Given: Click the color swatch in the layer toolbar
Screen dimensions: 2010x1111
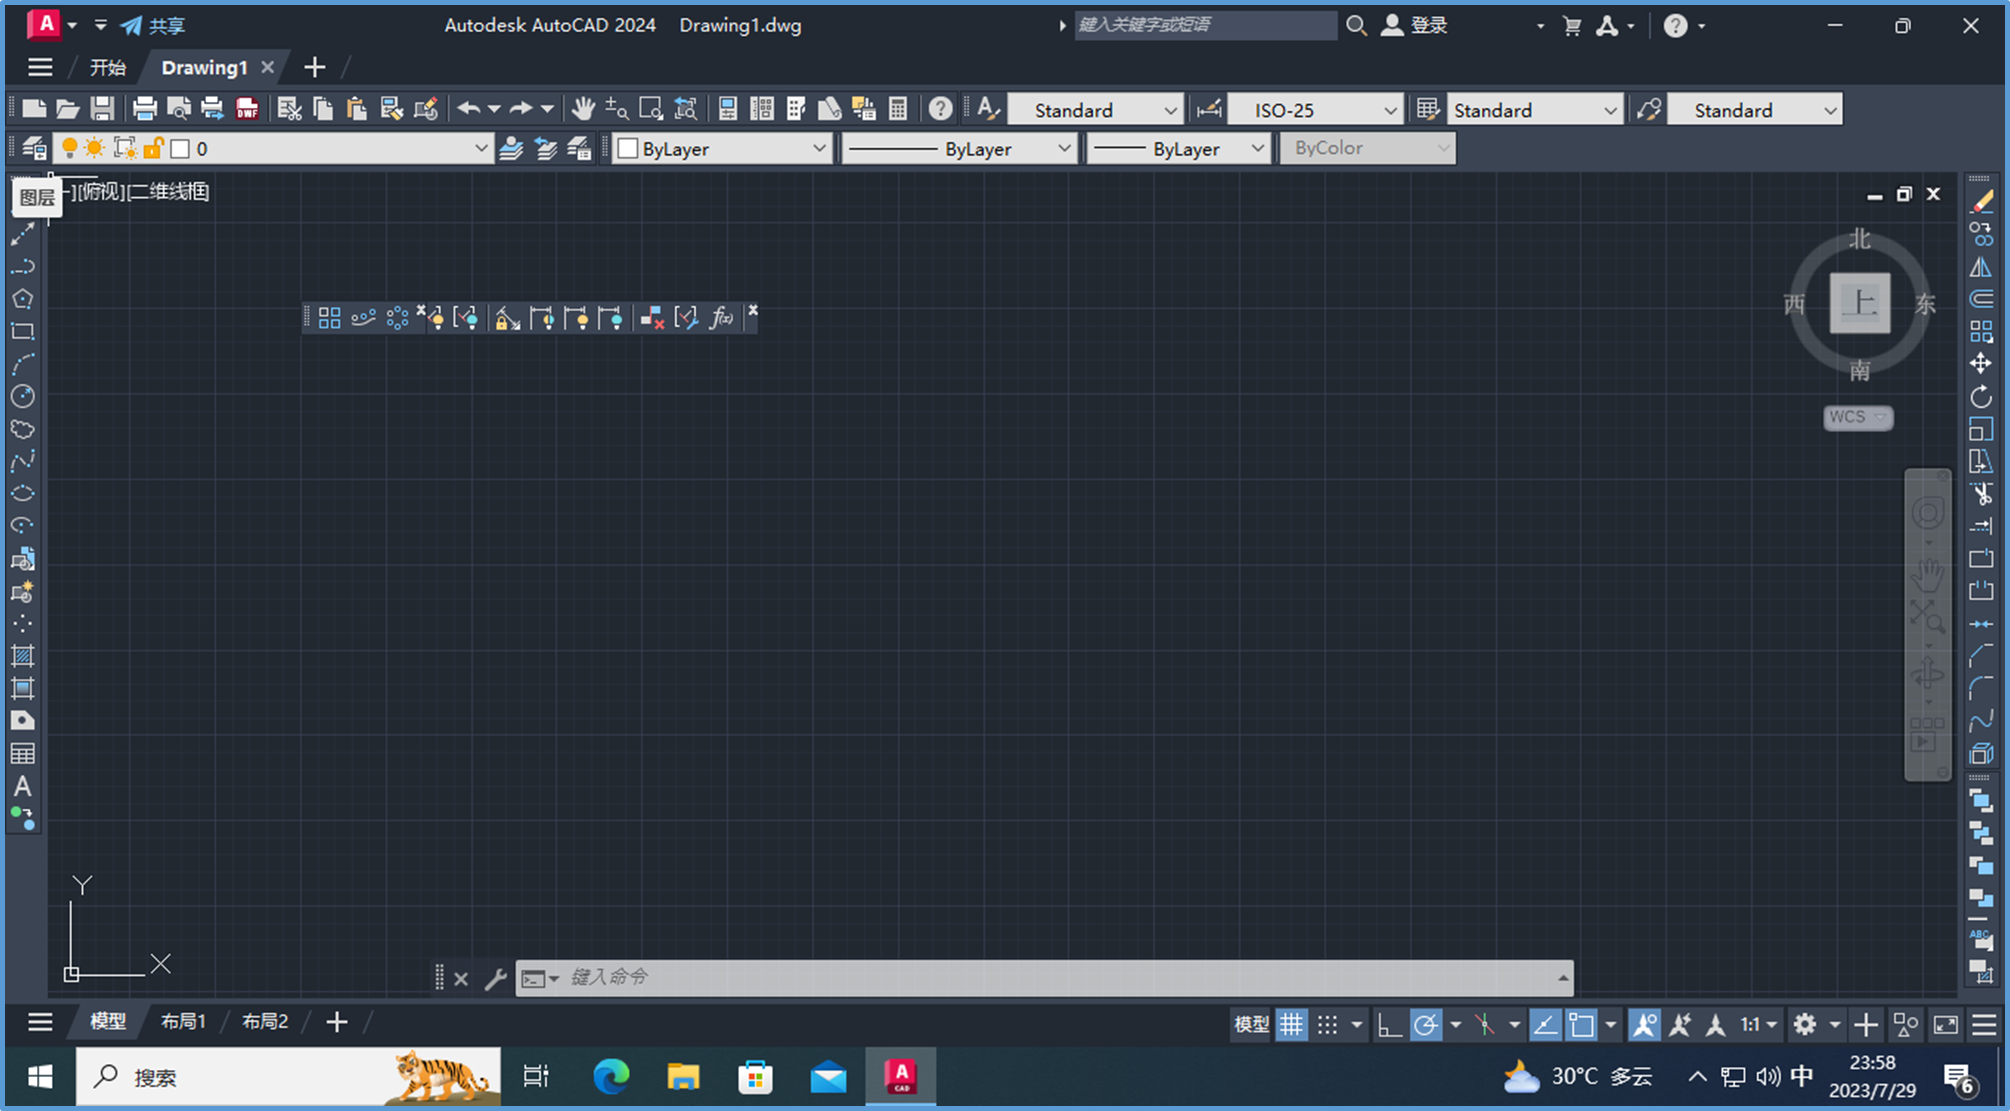Looking at the screenshot, I should pos(178,147).
